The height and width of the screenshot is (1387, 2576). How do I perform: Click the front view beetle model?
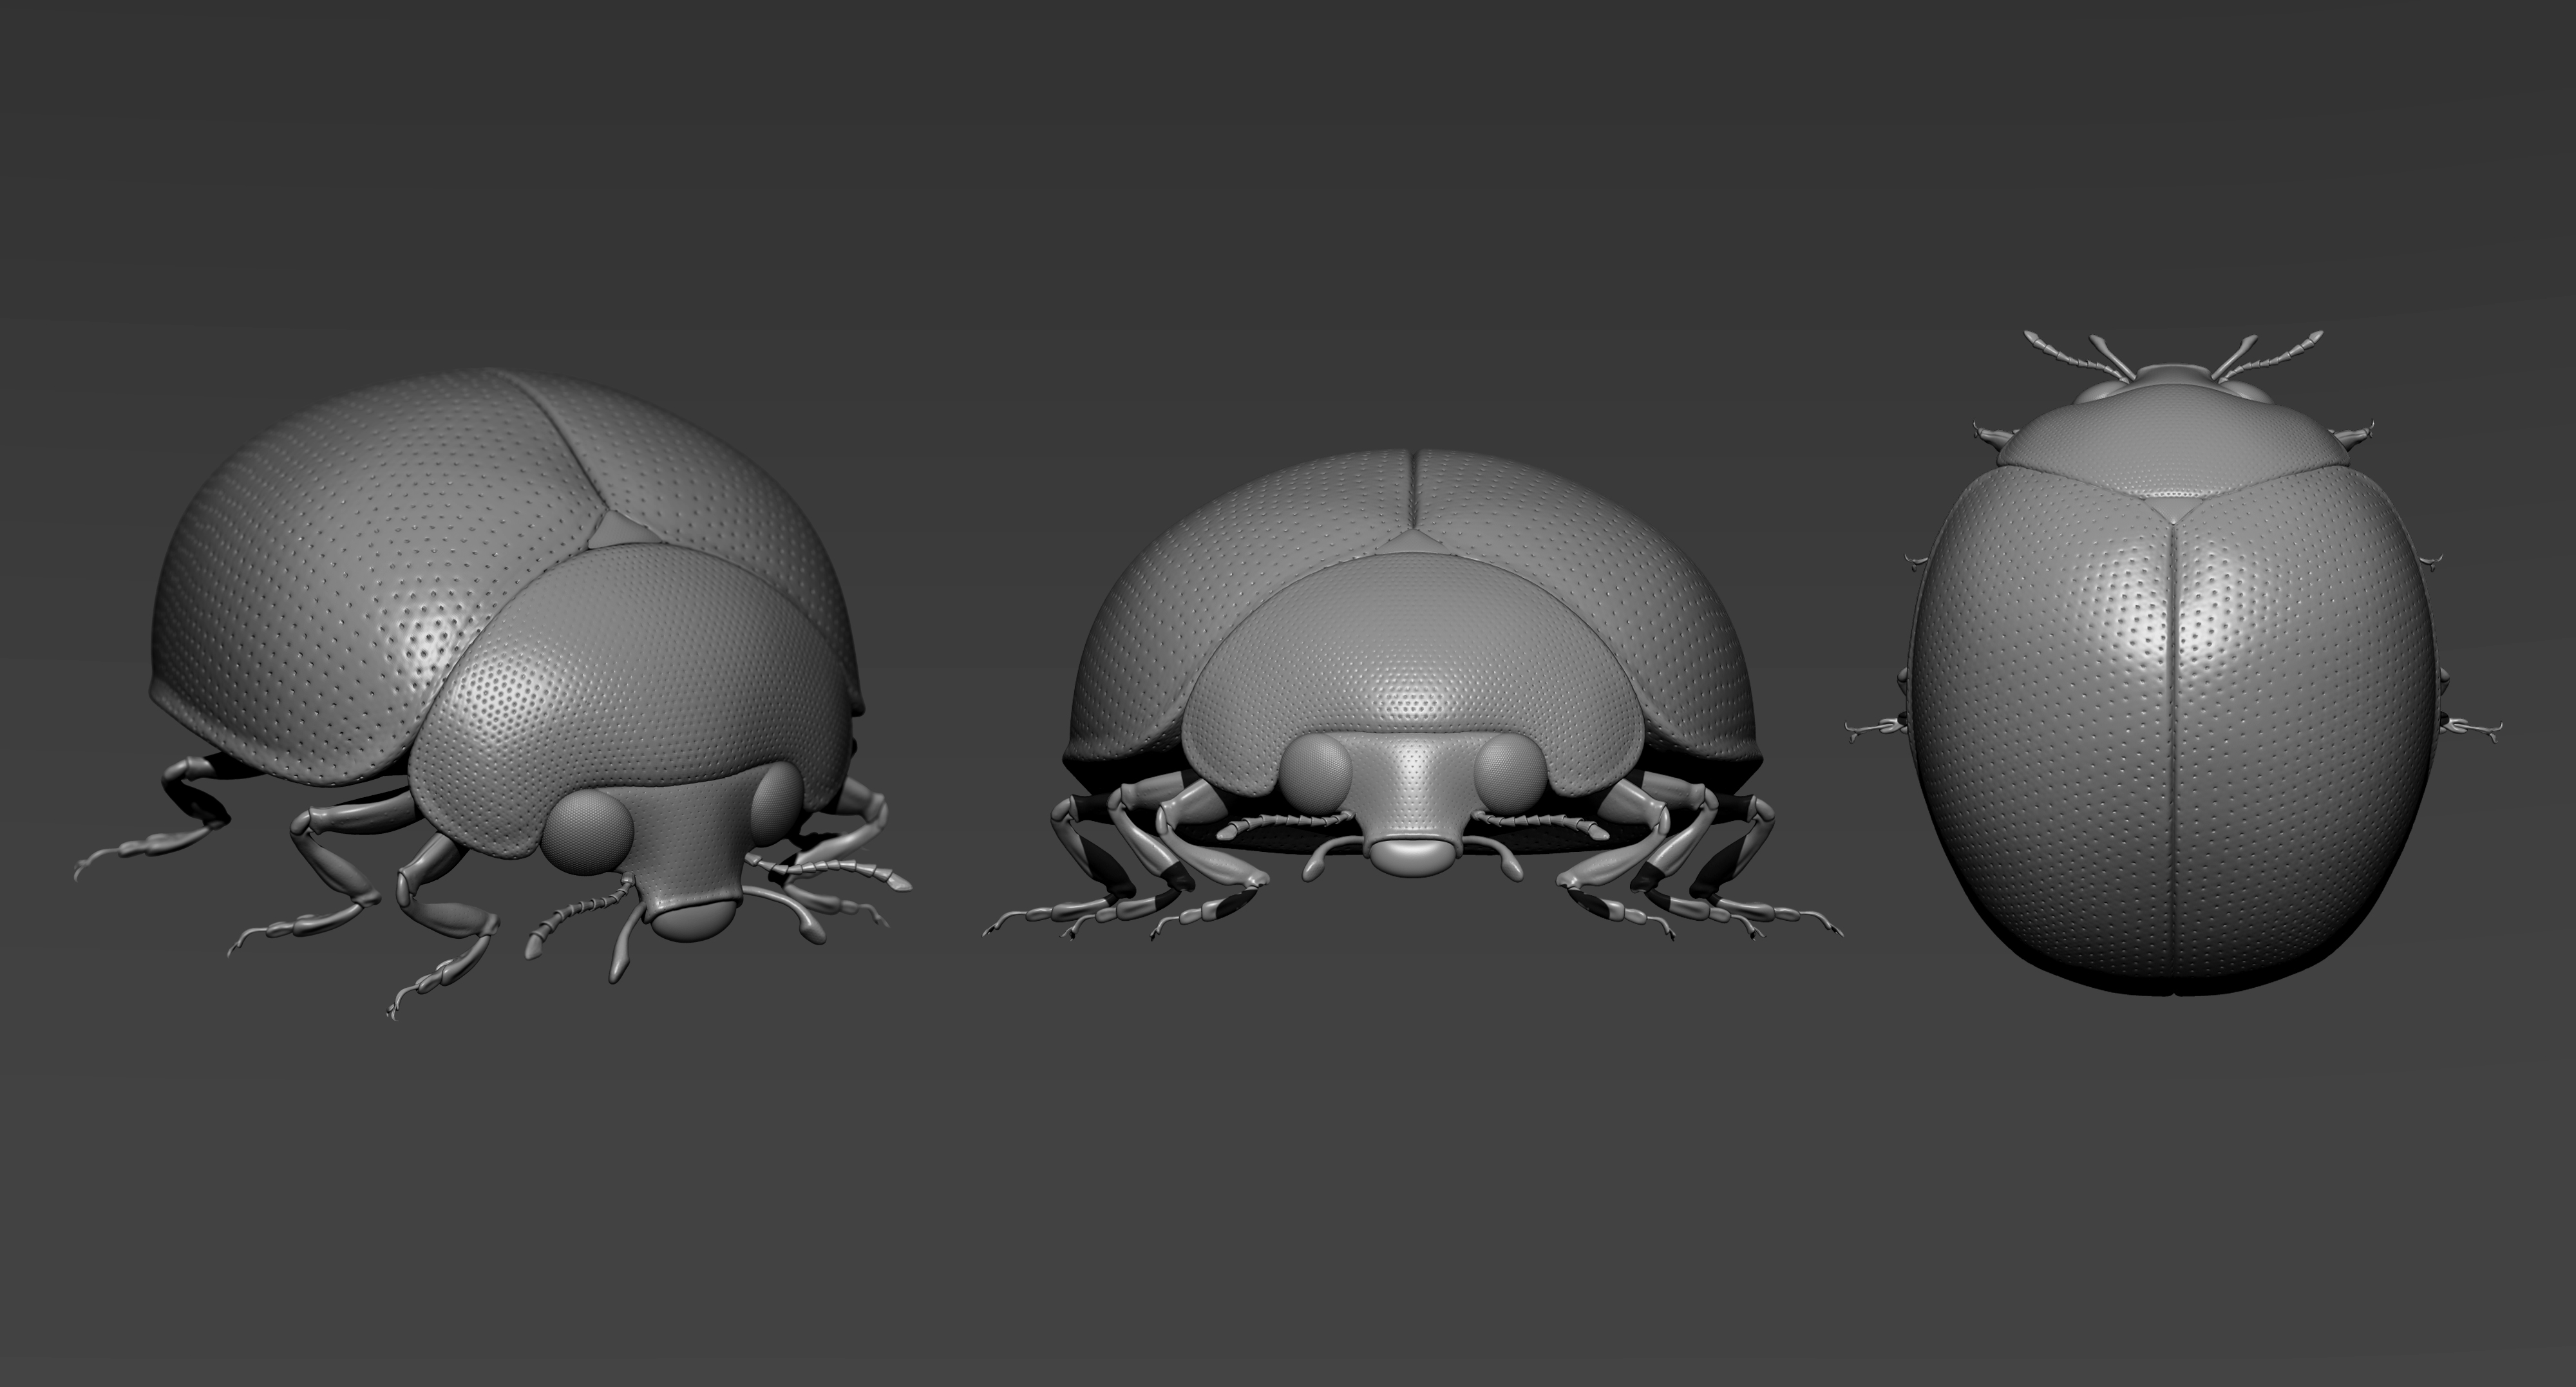tap(1412, 695)
